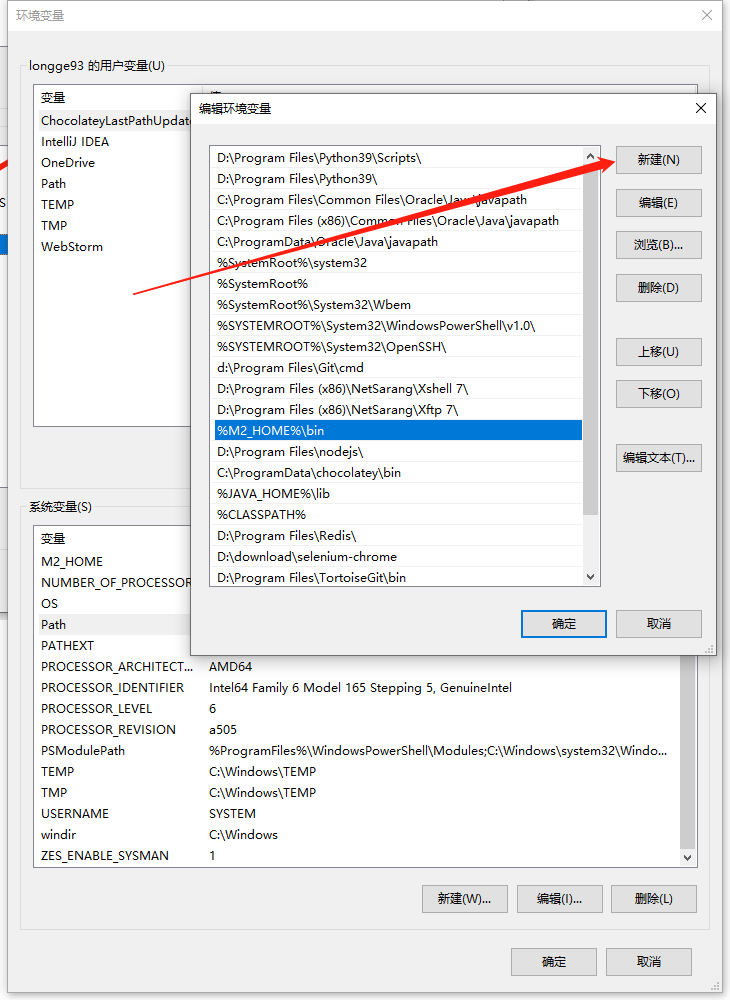Click the path list scroll-up arrow

(x=590, y=156)
